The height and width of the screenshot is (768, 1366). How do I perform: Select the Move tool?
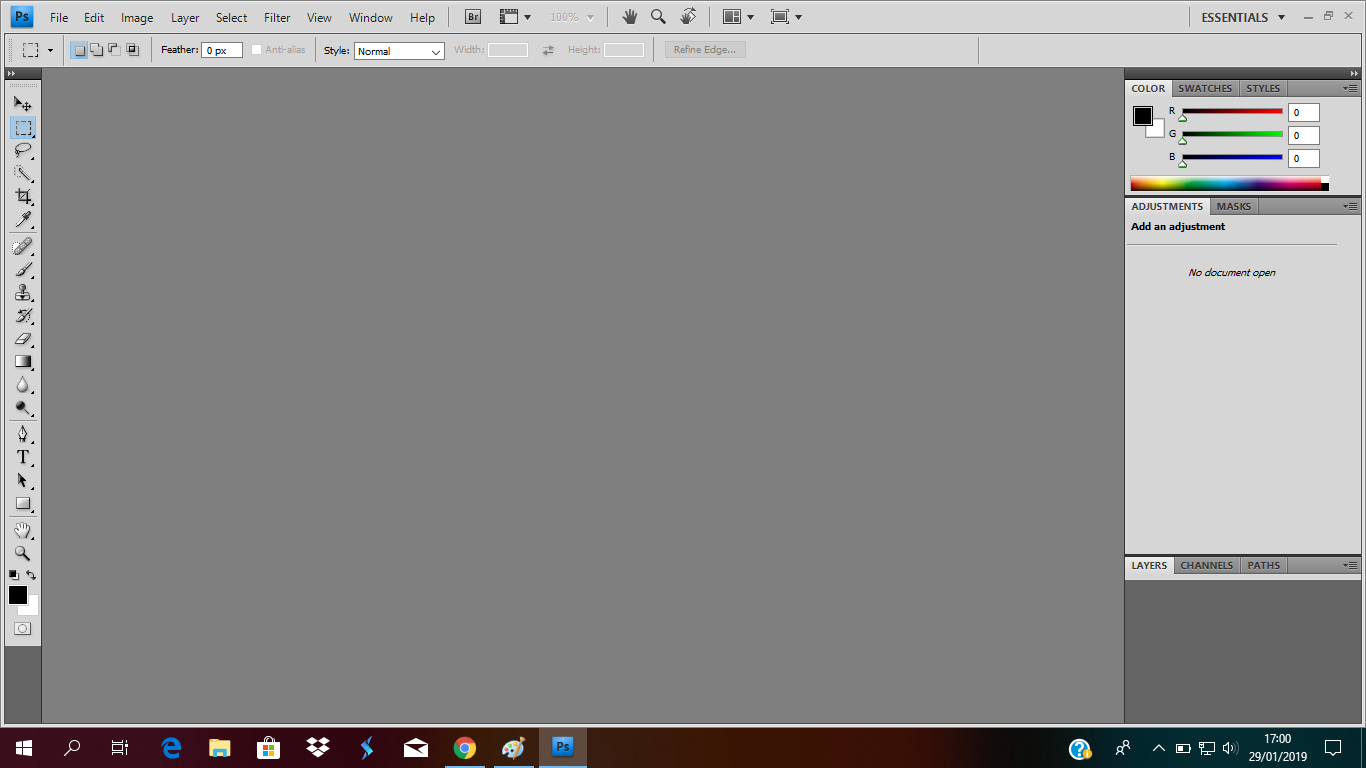[x=23, y=103]
